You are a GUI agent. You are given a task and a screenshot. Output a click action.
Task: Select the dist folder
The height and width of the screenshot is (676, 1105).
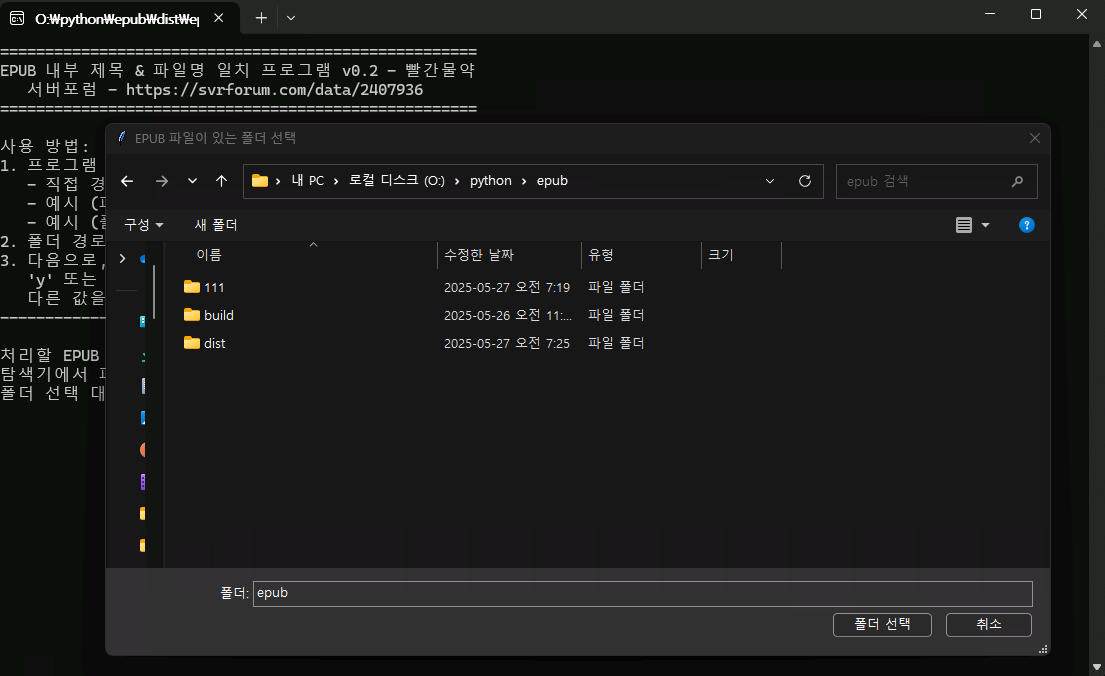[x=214, y=343]
